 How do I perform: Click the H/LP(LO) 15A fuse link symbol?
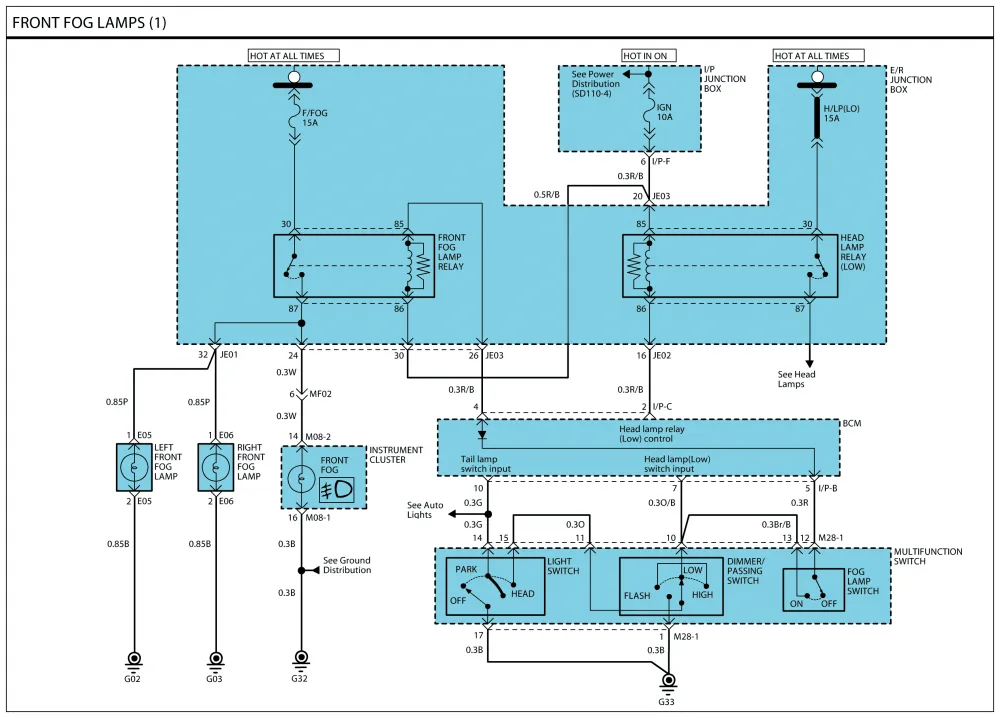(817, 117)
